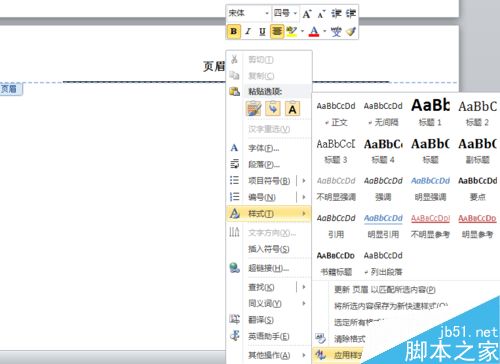The height and width of the screenshot is (364, 500).
Task: Click the globe hyperlink icon
Action: (234, 268)
